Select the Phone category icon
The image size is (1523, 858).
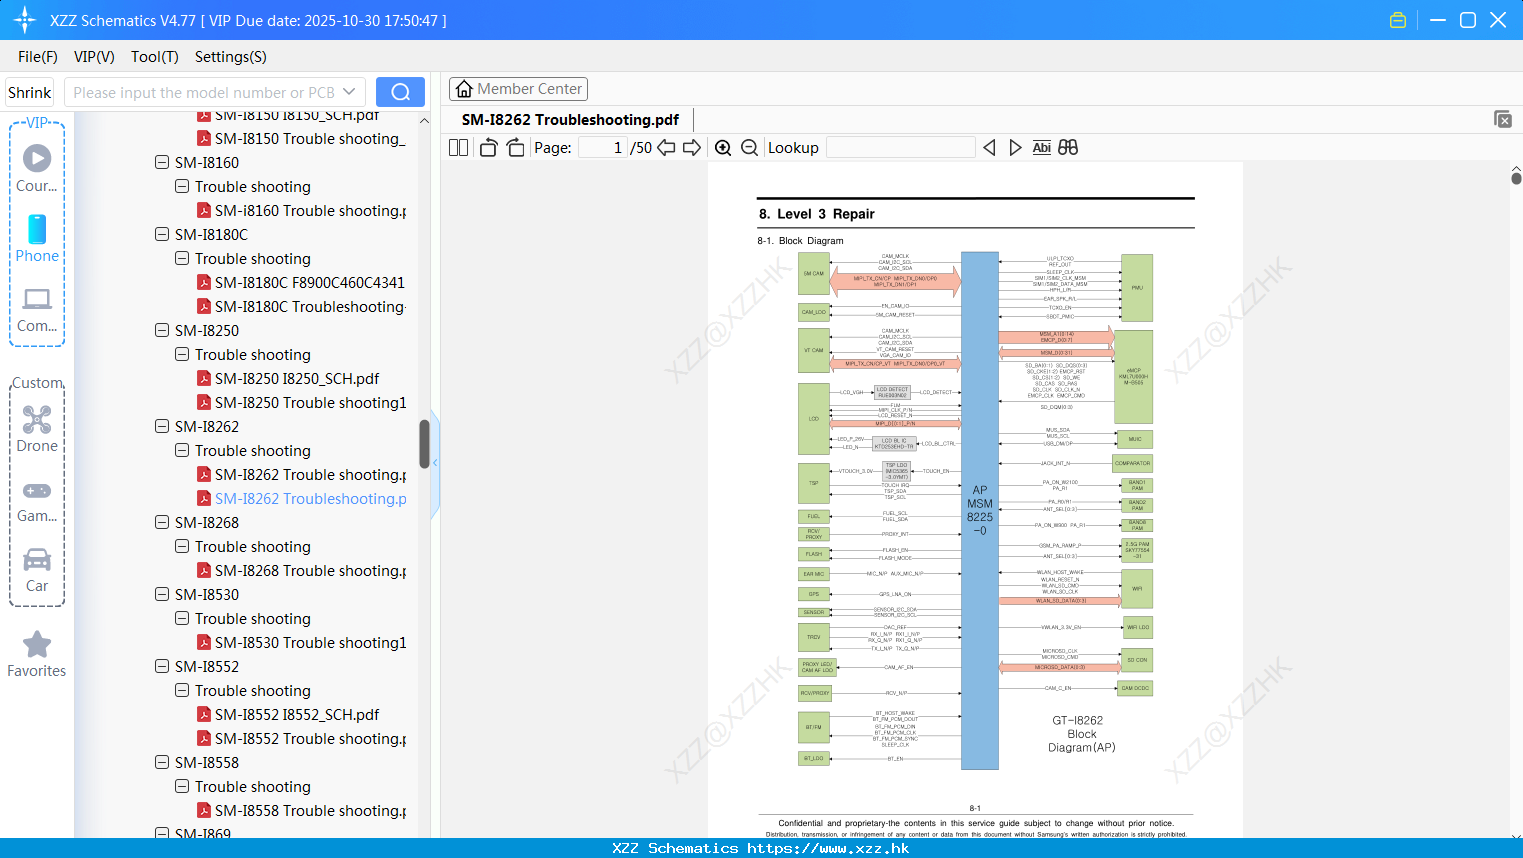(x=37, y=229)
